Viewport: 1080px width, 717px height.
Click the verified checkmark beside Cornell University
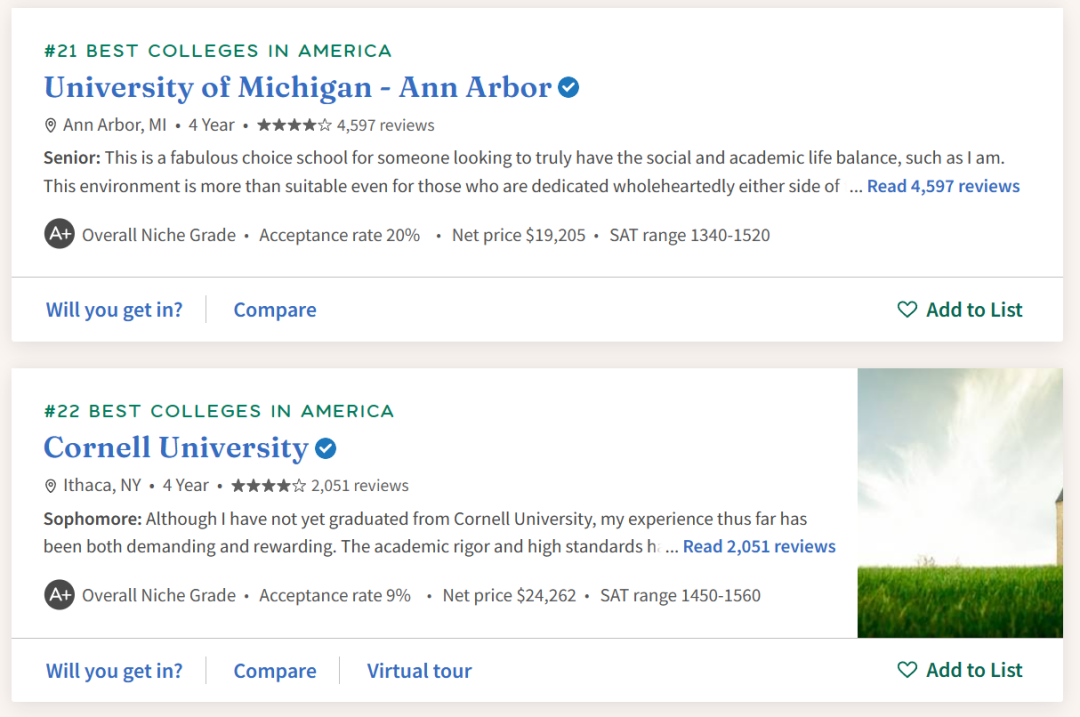326,448
